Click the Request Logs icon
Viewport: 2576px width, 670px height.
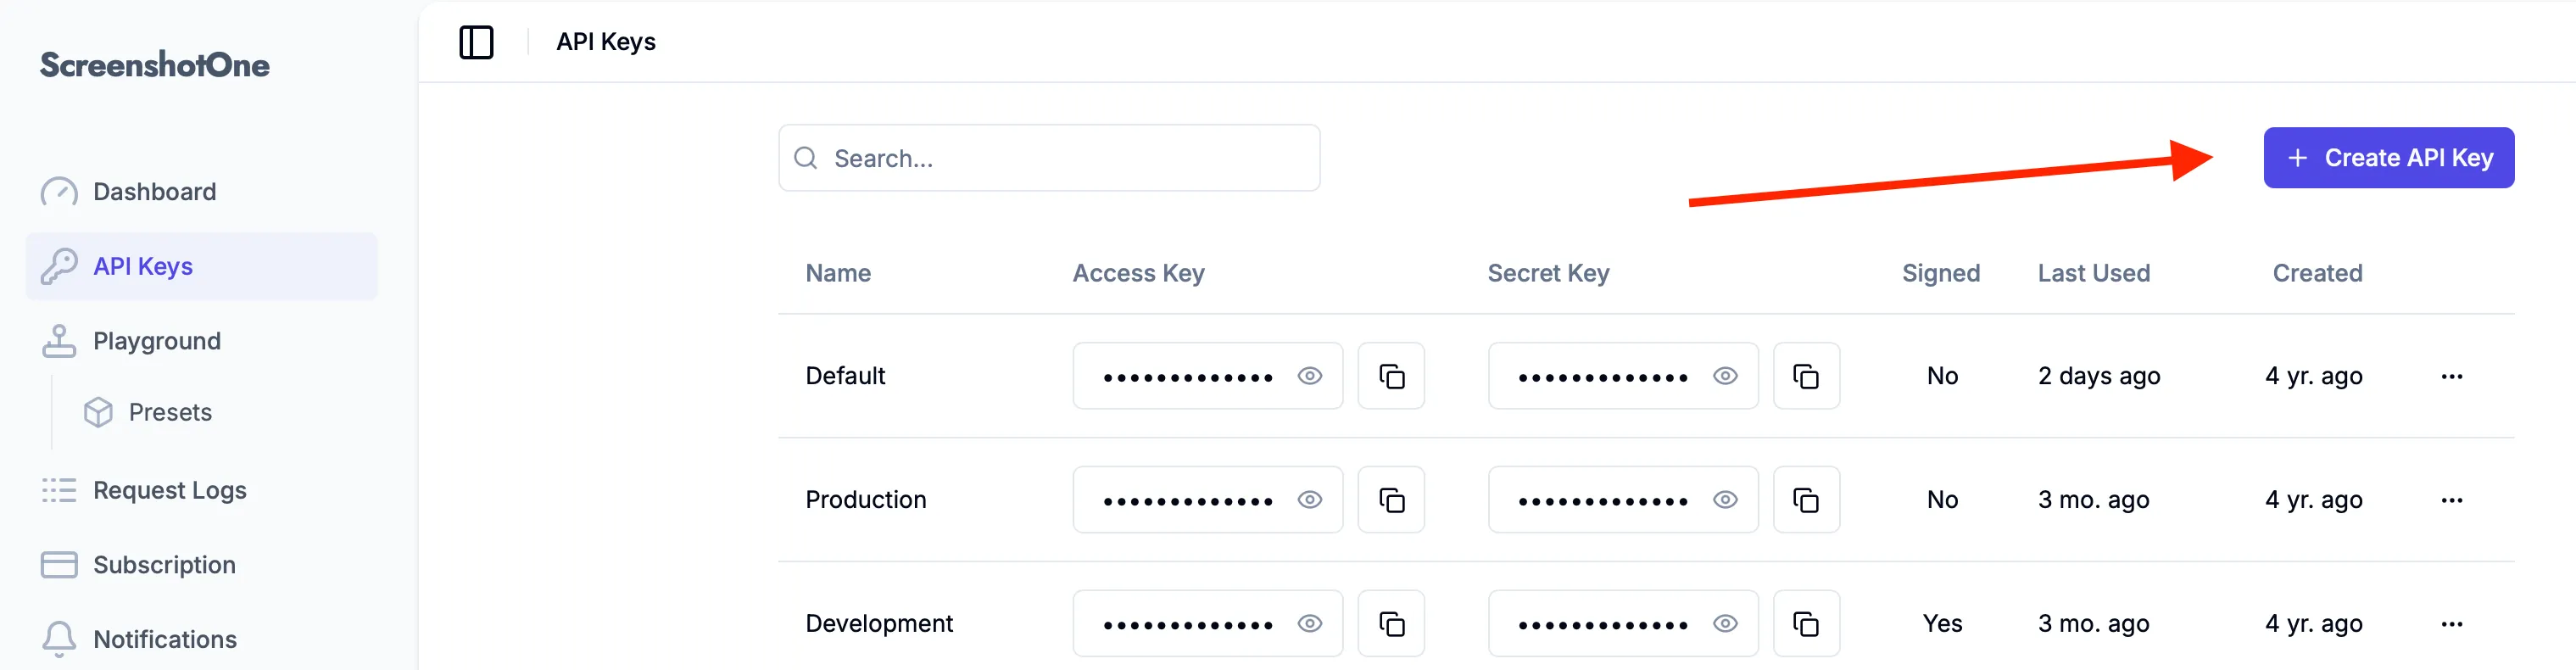point(60,490)
